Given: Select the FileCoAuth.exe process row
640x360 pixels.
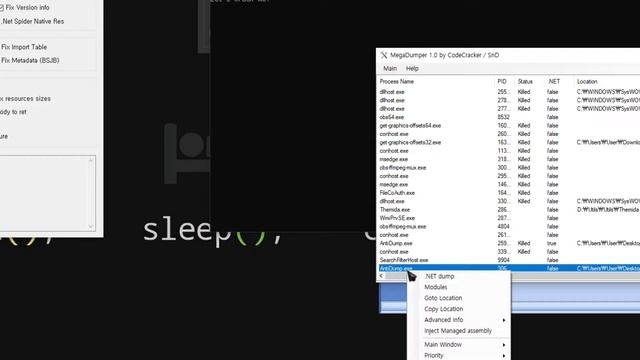Looking at the screenshot, I should (509, 193).
